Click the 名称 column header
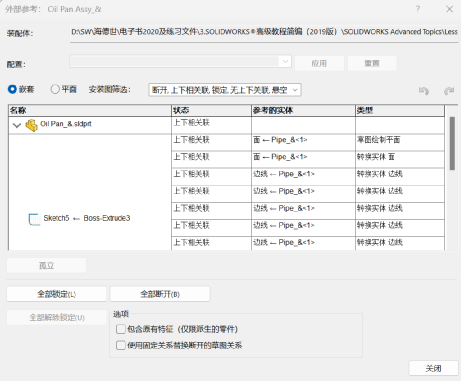This screenshot has height=381, width=461. coord(90,110)
